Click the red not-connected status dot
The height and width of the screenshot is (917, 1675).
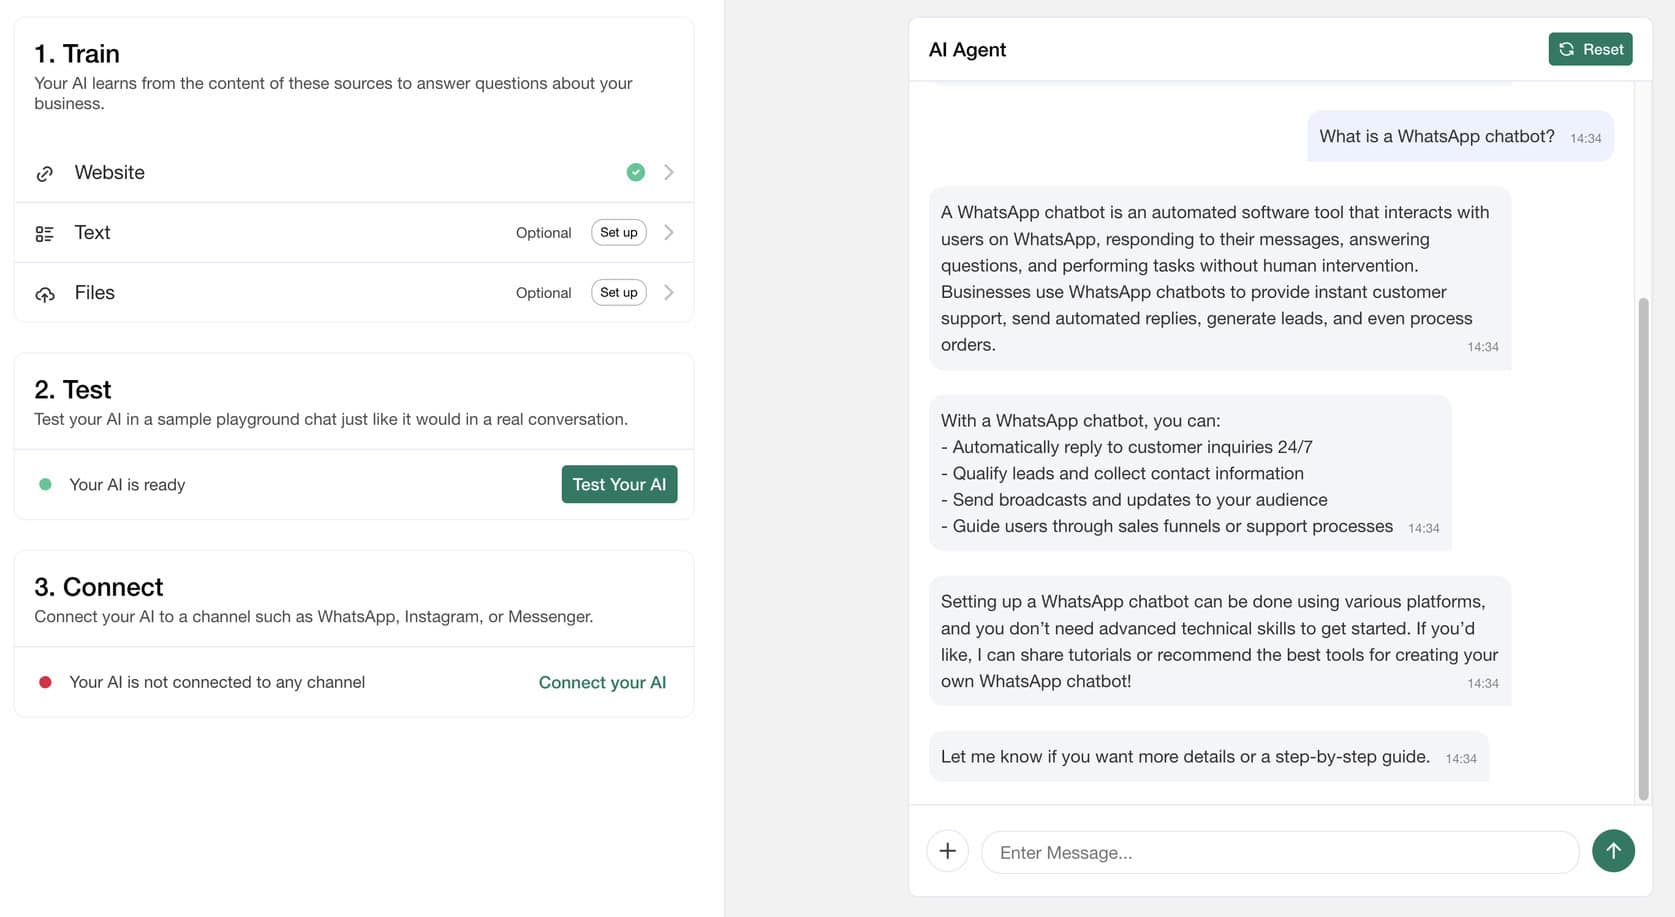coord(45,682)
